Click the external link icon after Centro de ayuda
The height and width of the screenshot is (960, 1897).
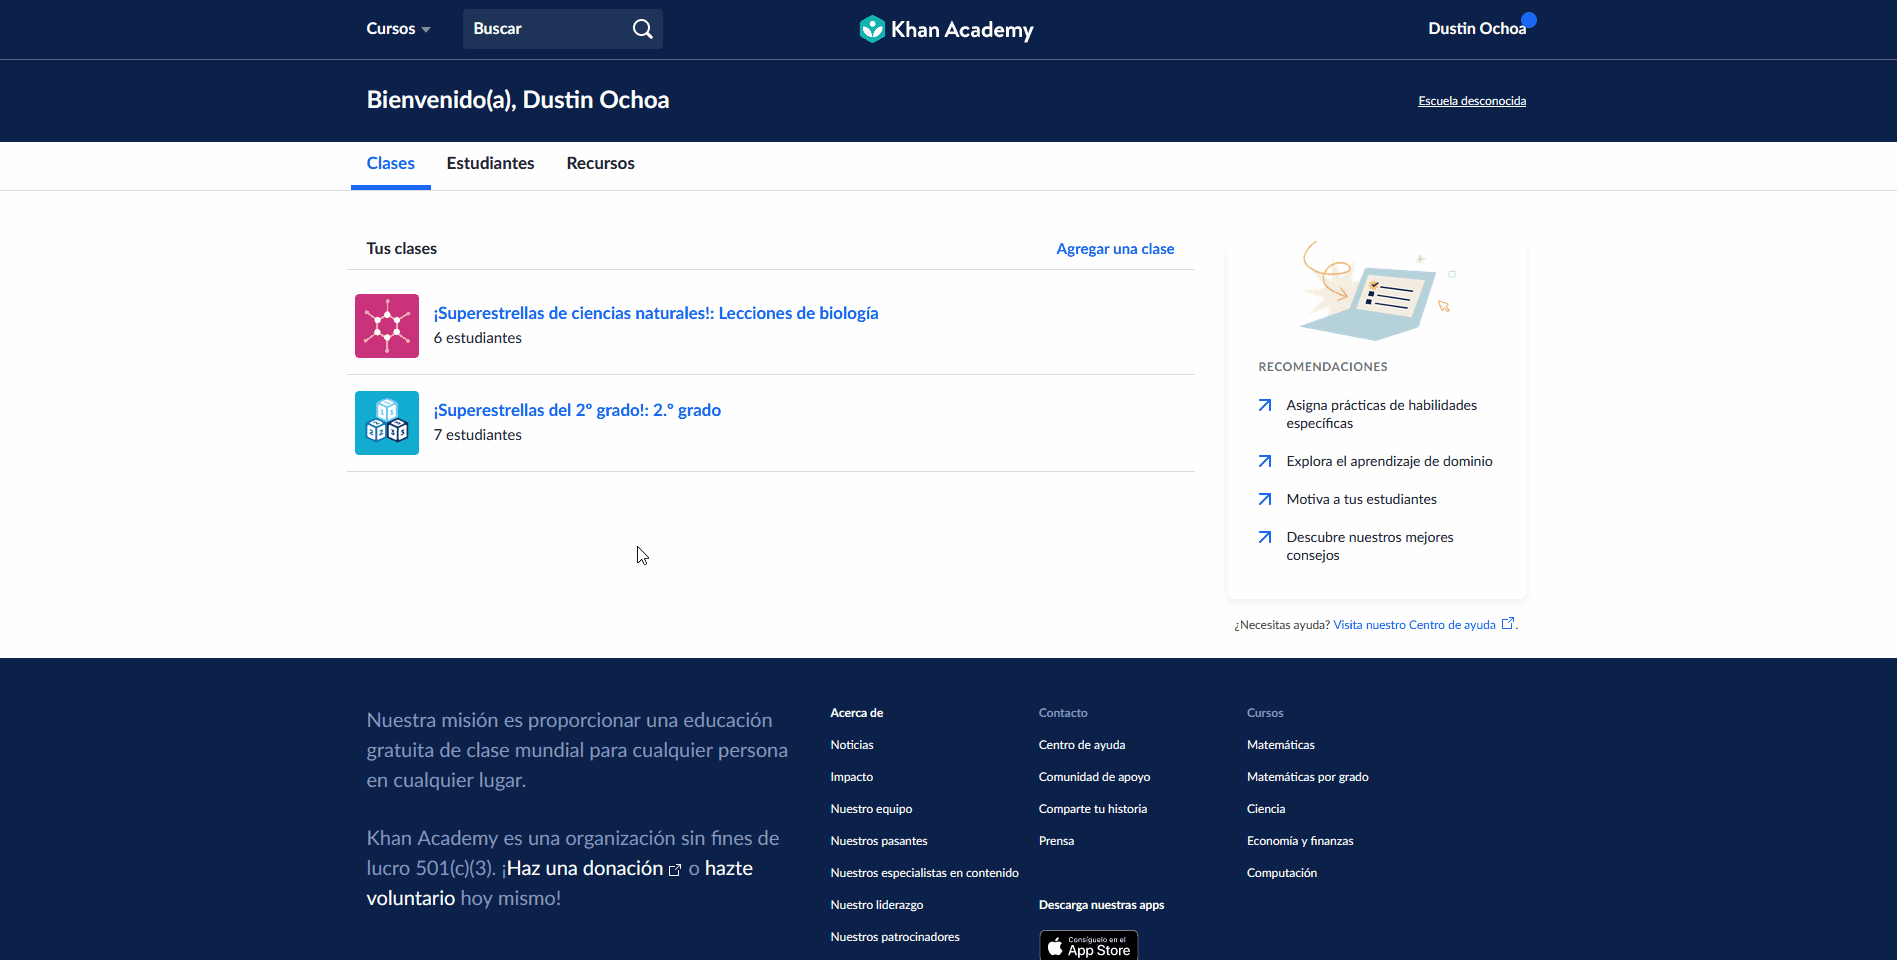(x=1508, y=624)
